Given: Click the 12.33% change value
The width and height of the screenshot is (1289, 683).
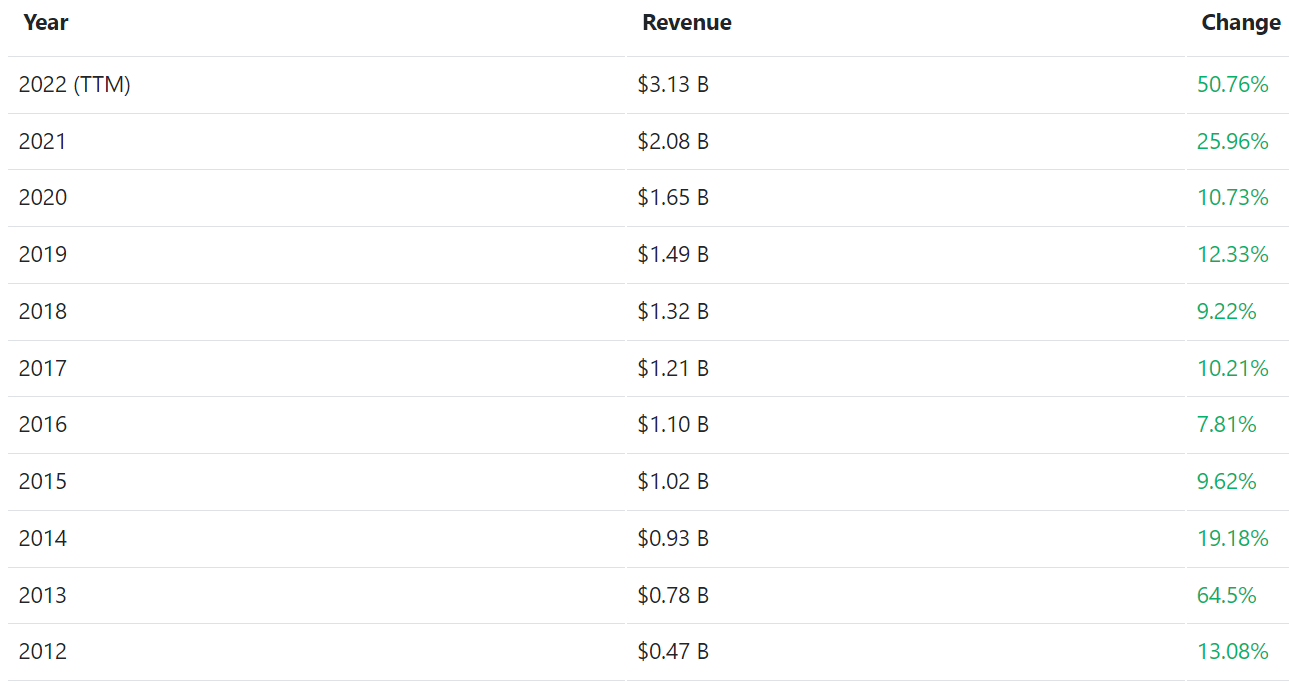Looking at the screenshot, I should pyautogui.click(x=1233, y=255).
